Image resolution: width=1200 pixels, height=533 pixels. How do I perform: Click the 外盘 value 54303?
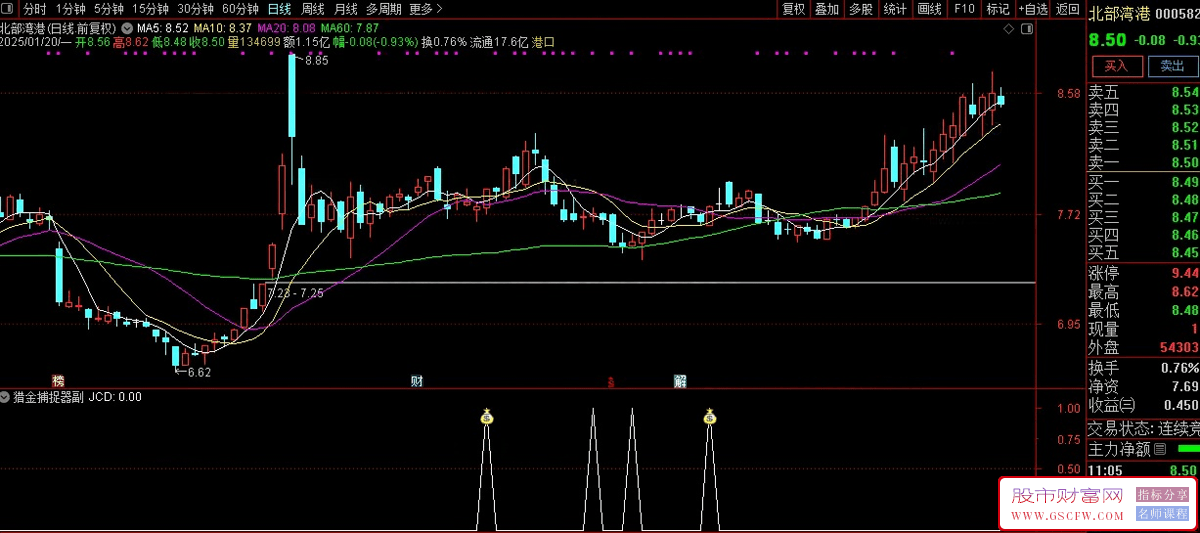pos(1179,348)
